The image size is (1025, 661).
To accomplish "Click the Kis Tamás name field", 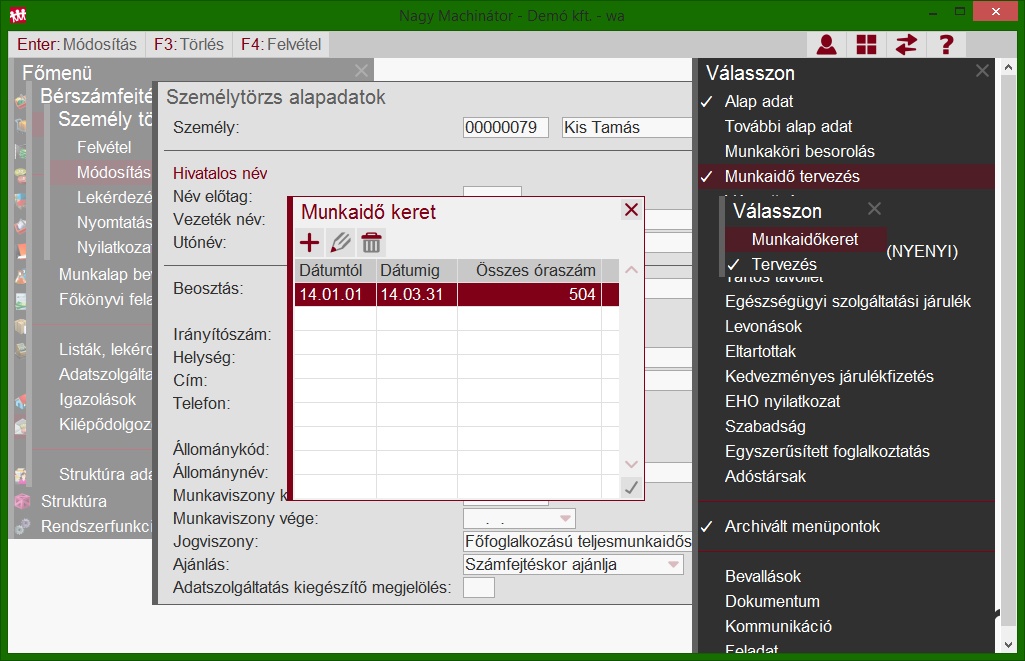I will [626, 127].
